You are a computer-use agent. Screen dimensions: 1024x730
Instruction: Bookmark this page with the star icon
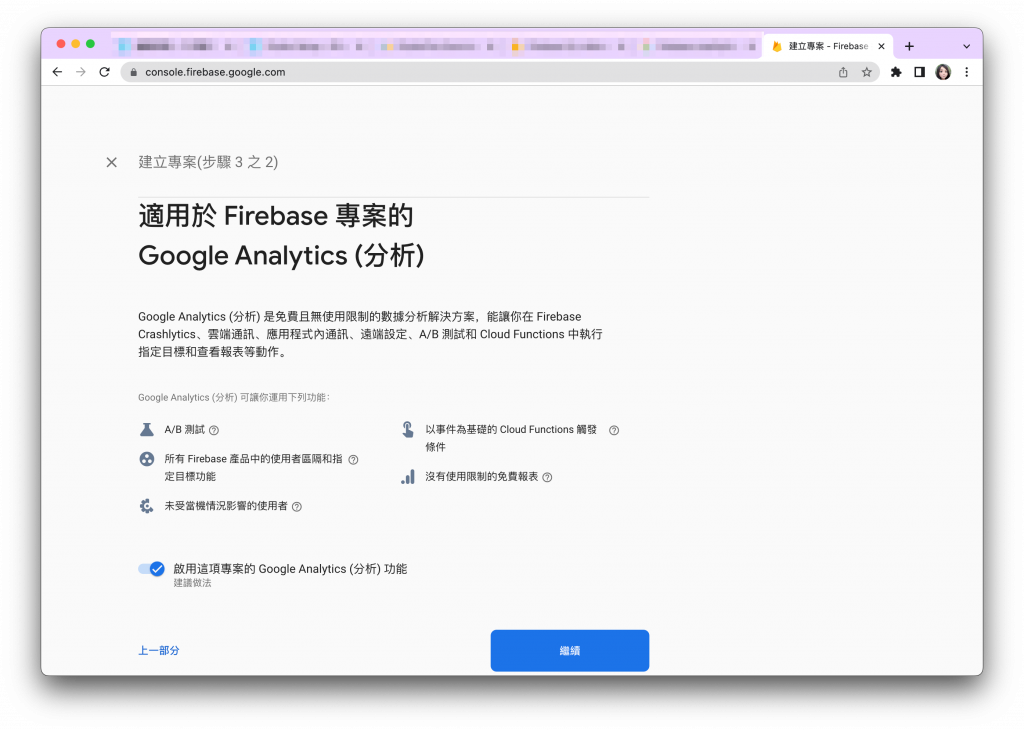pyautogui.click(x=867, y=72)
